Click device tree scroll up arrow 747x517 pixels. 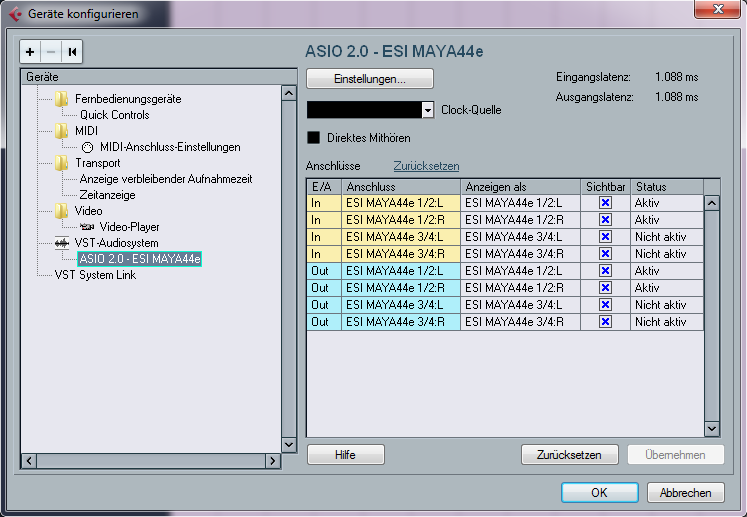(289, 93)
